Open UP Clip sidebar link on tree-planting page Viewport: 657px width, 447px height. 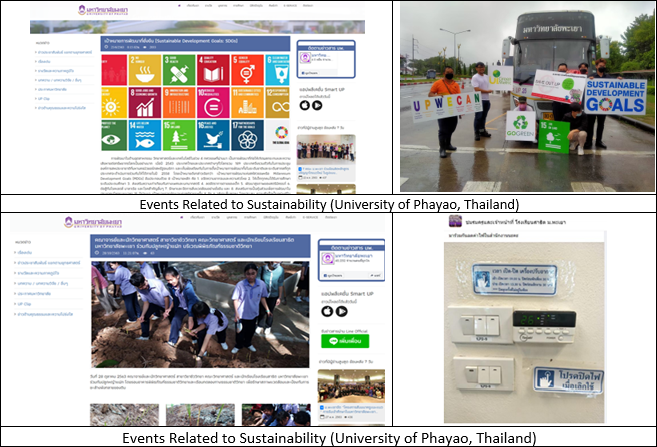pyautogui.click(x=23, y=304)
